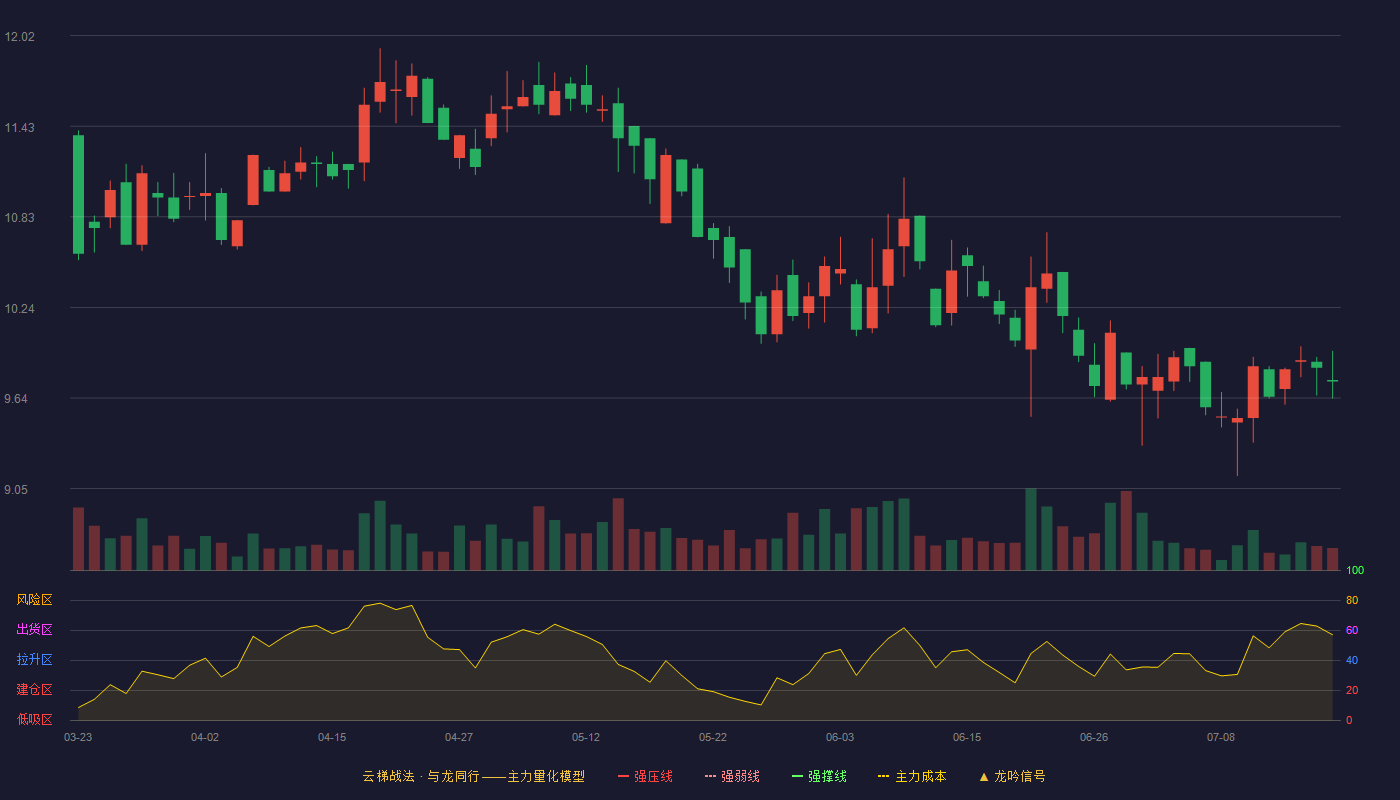Select the 拉升区 zone label
1400x800 pixels.
(34, 660)
